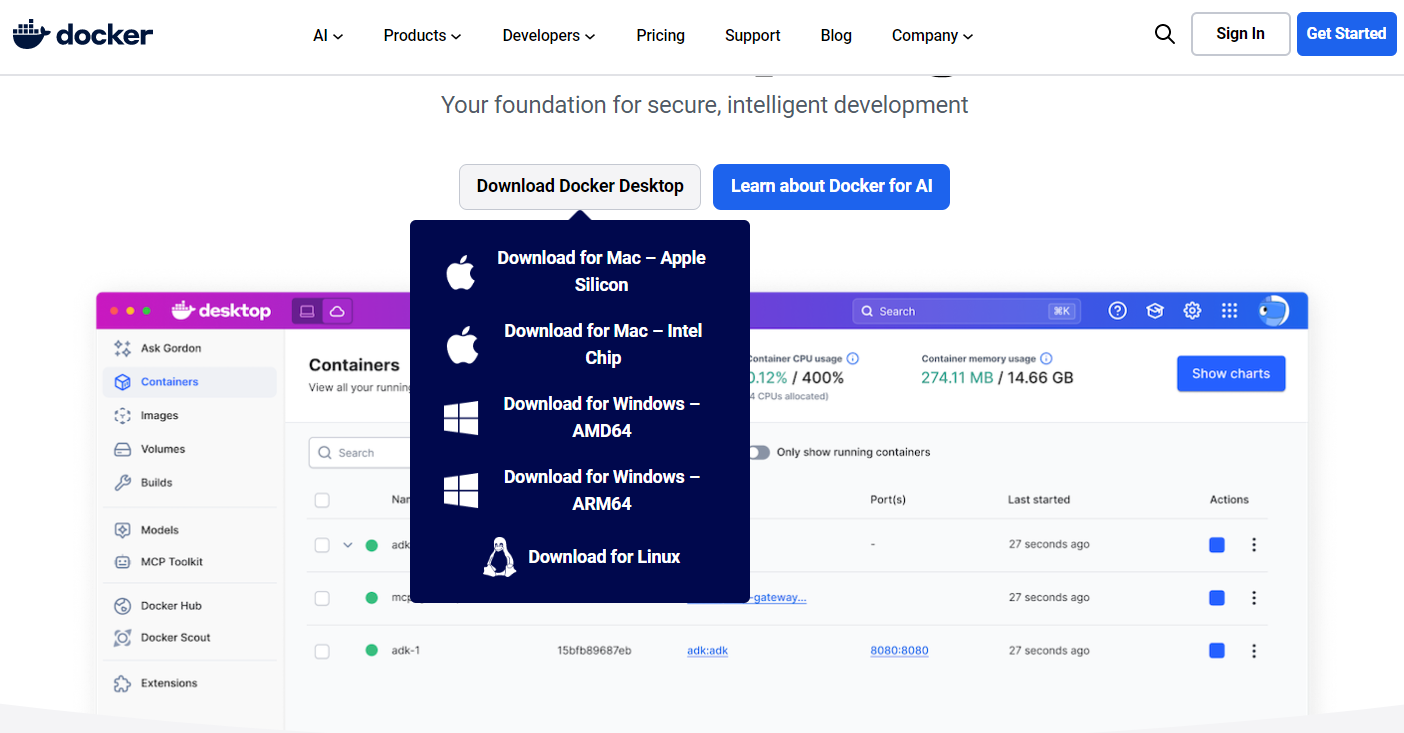This screenshot has width=1404, height=733.
Task: Click the CPU usage info icon
Action: [x=853, y=358]
